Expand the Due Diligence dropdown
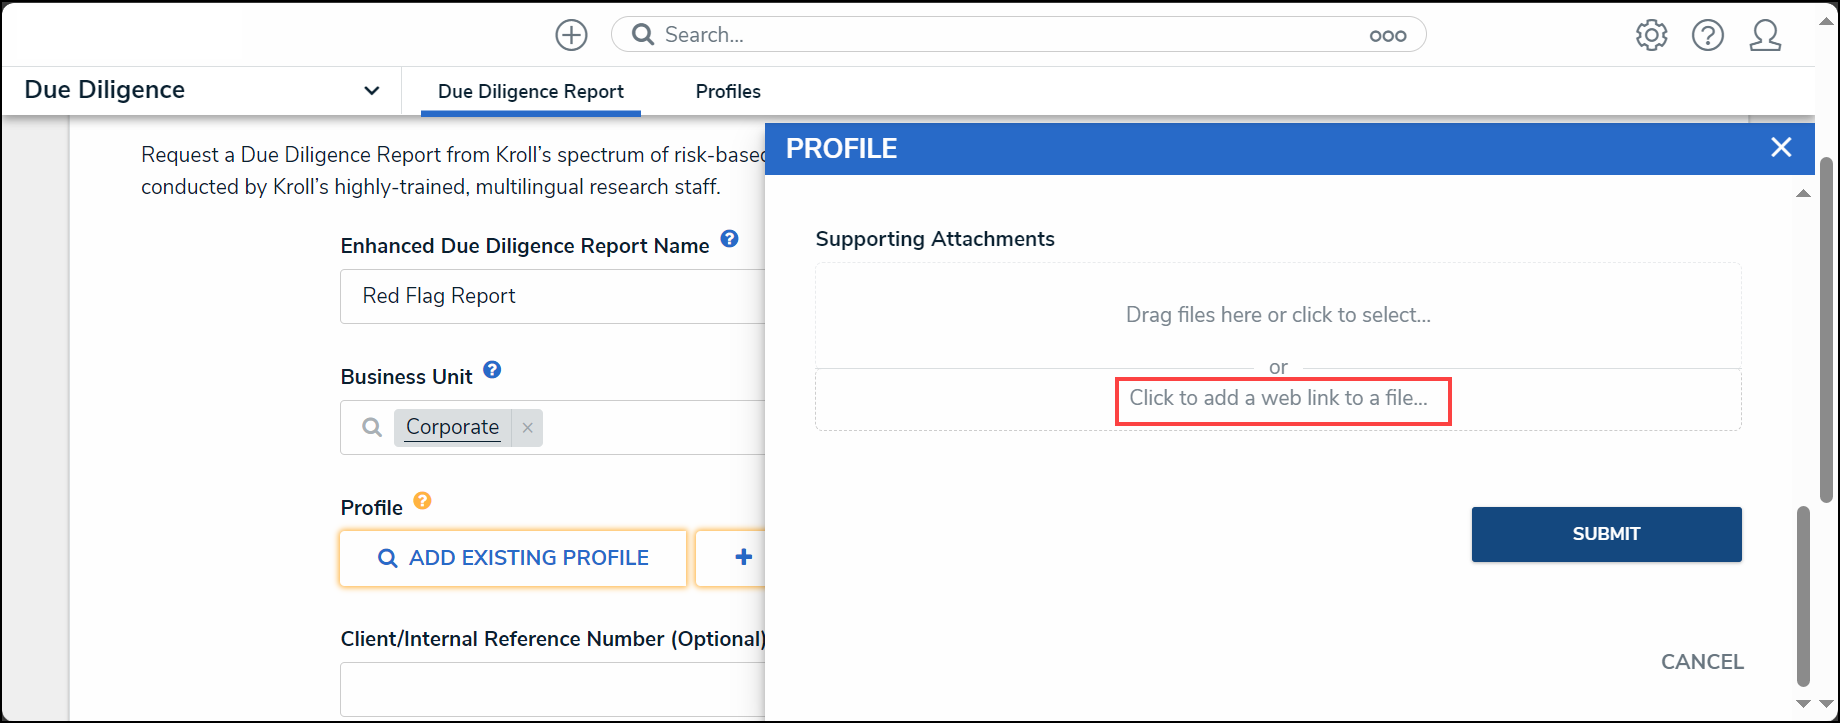 pyautogui.click(x=371, y=90)
